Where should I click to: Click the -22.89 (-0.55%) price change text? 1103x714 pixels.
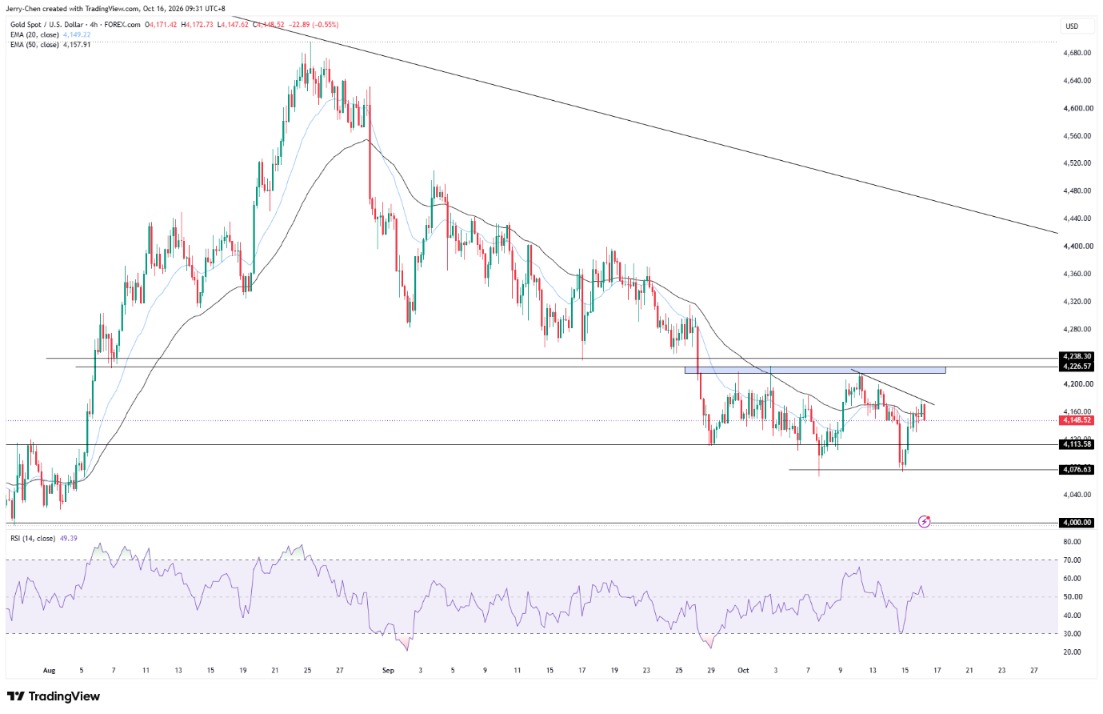[x=313, y=25]
